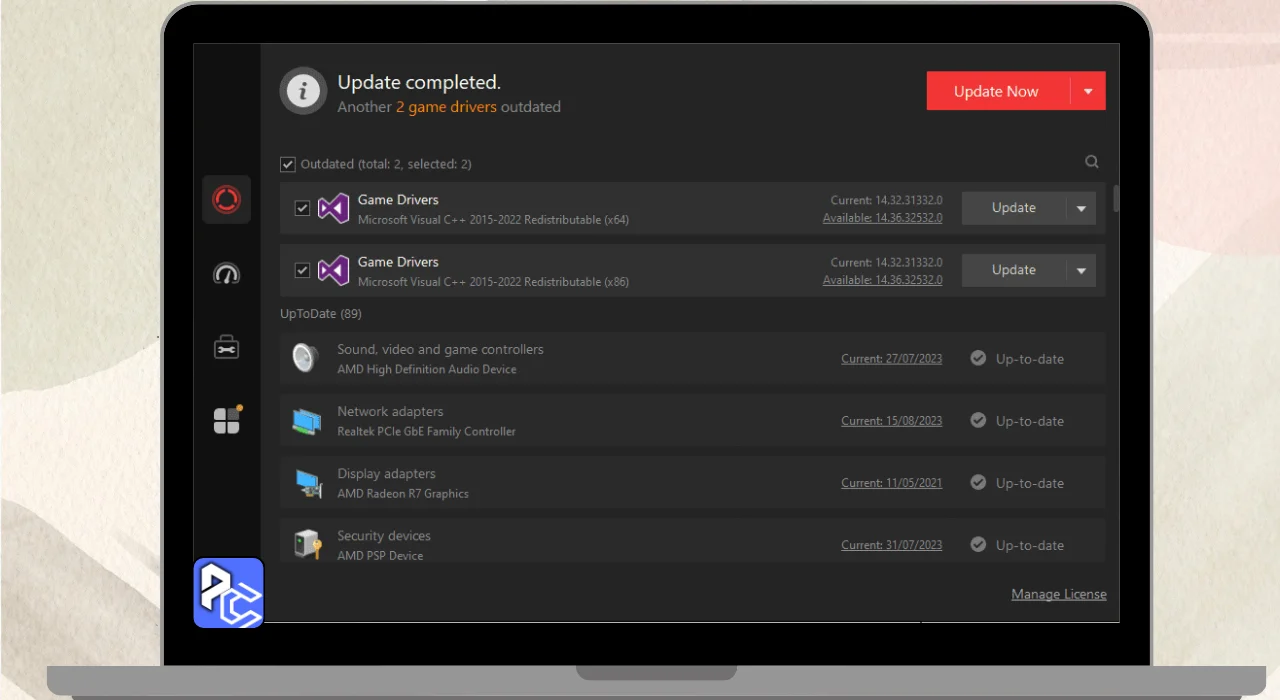Click the red Update Now button
Image resolution: width=1280 pixels, height=700 pixels.
point(997,91)
